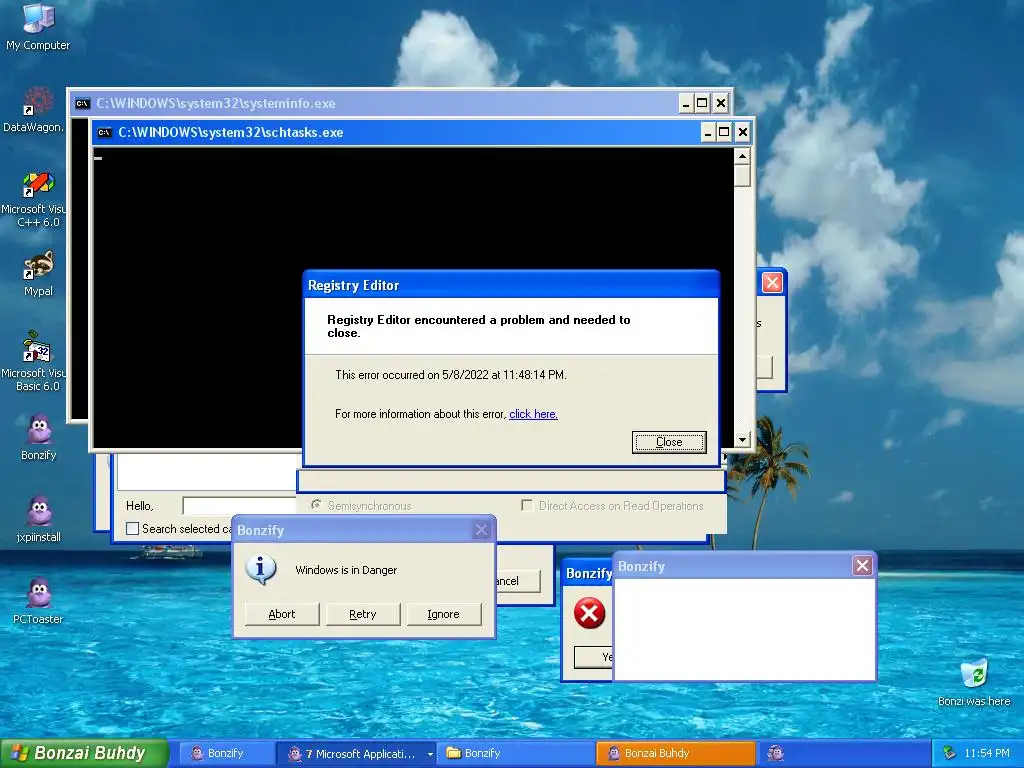Click the scroll down arrow in schtasks.exe console

(x=742, y=440)
